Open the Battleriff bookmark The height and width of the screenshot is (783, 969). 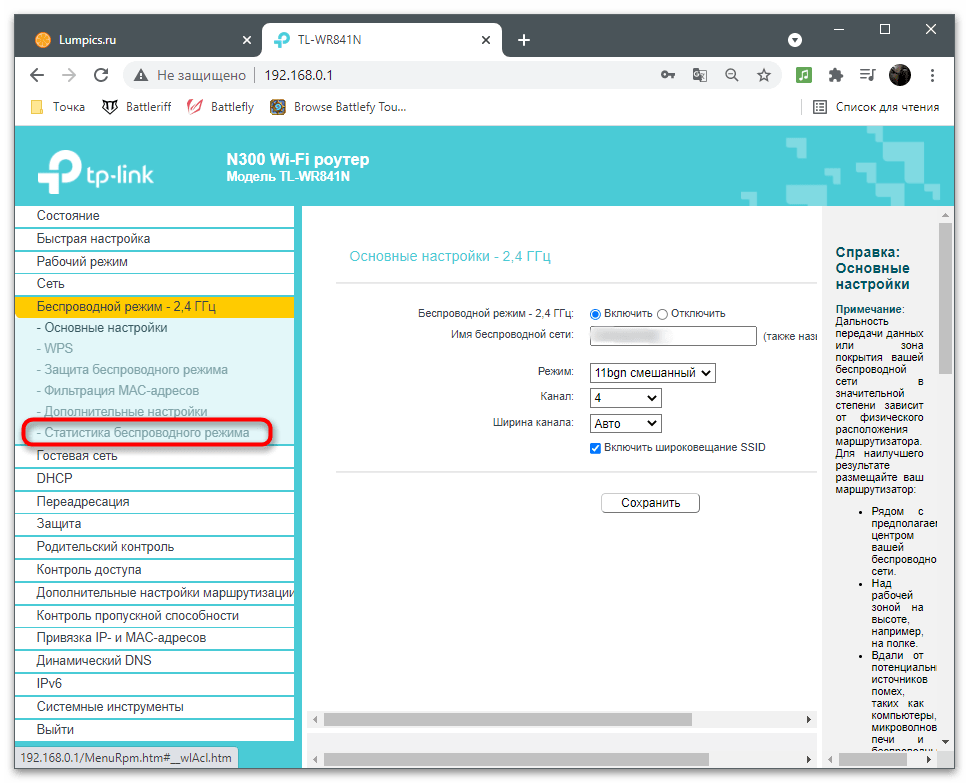tap(137, 107)
